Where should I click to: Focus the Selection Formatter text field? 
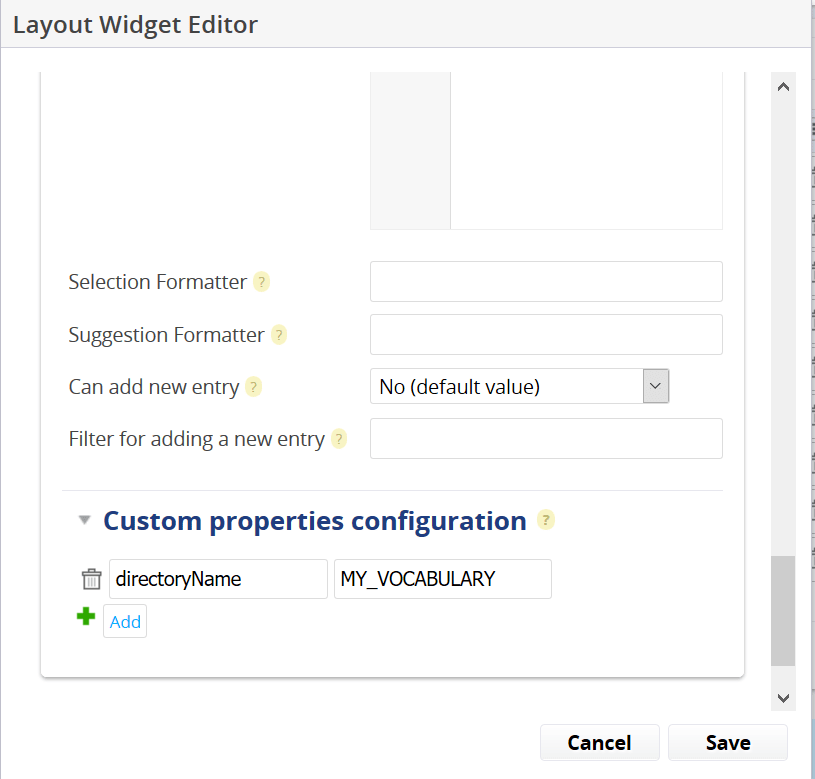(546, 282)
